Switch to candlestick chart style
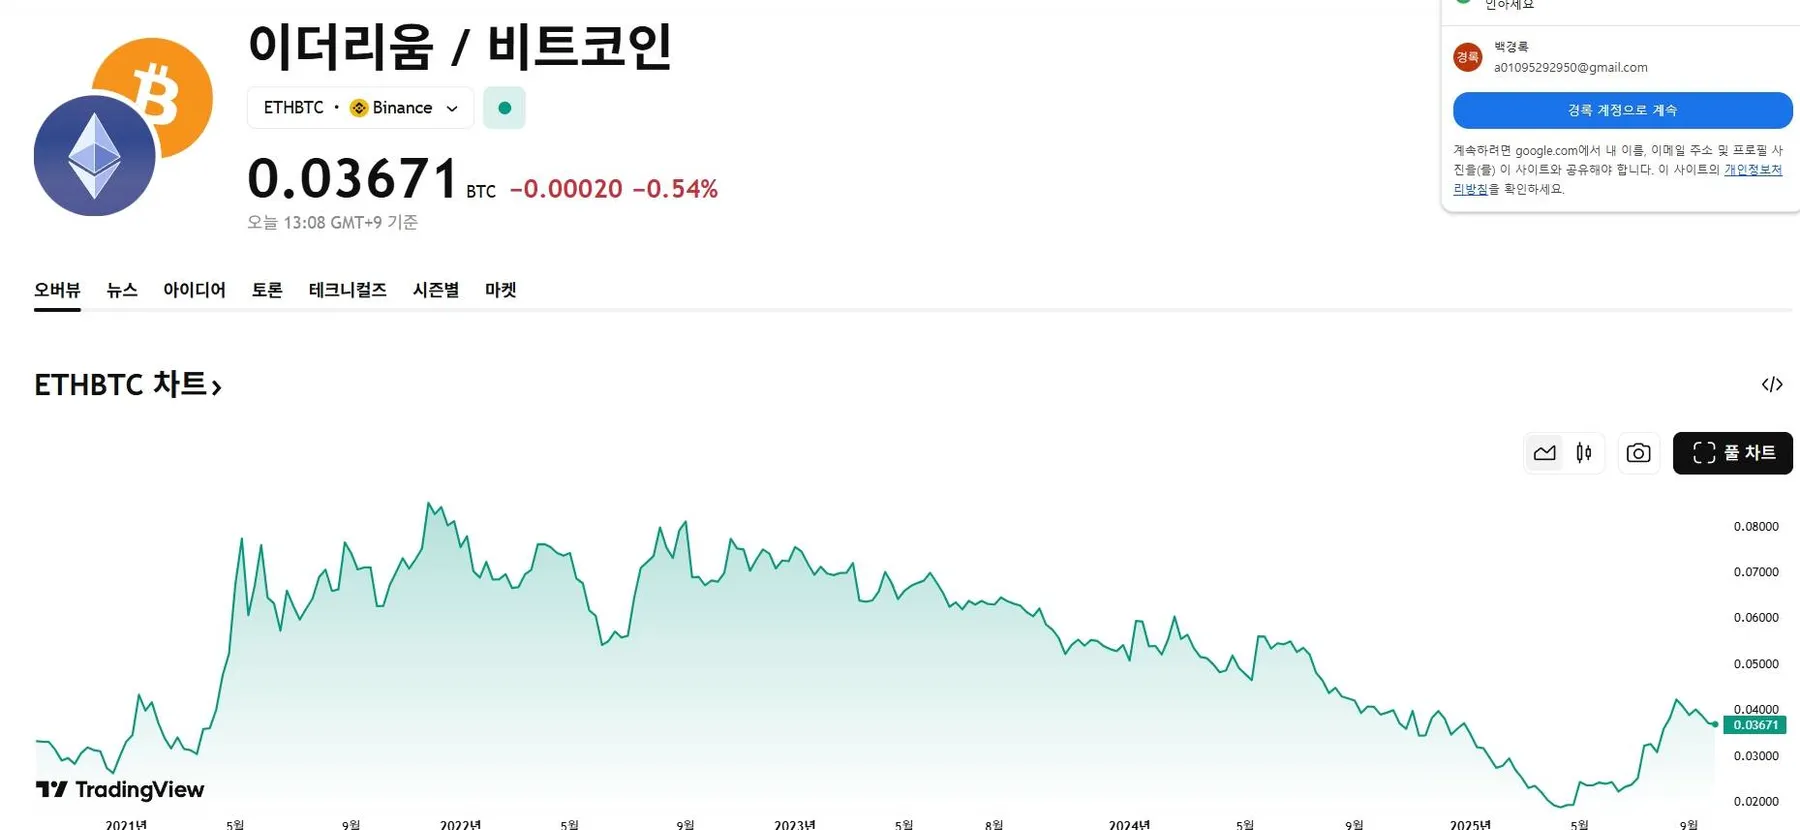 (x=1584, y=453)
